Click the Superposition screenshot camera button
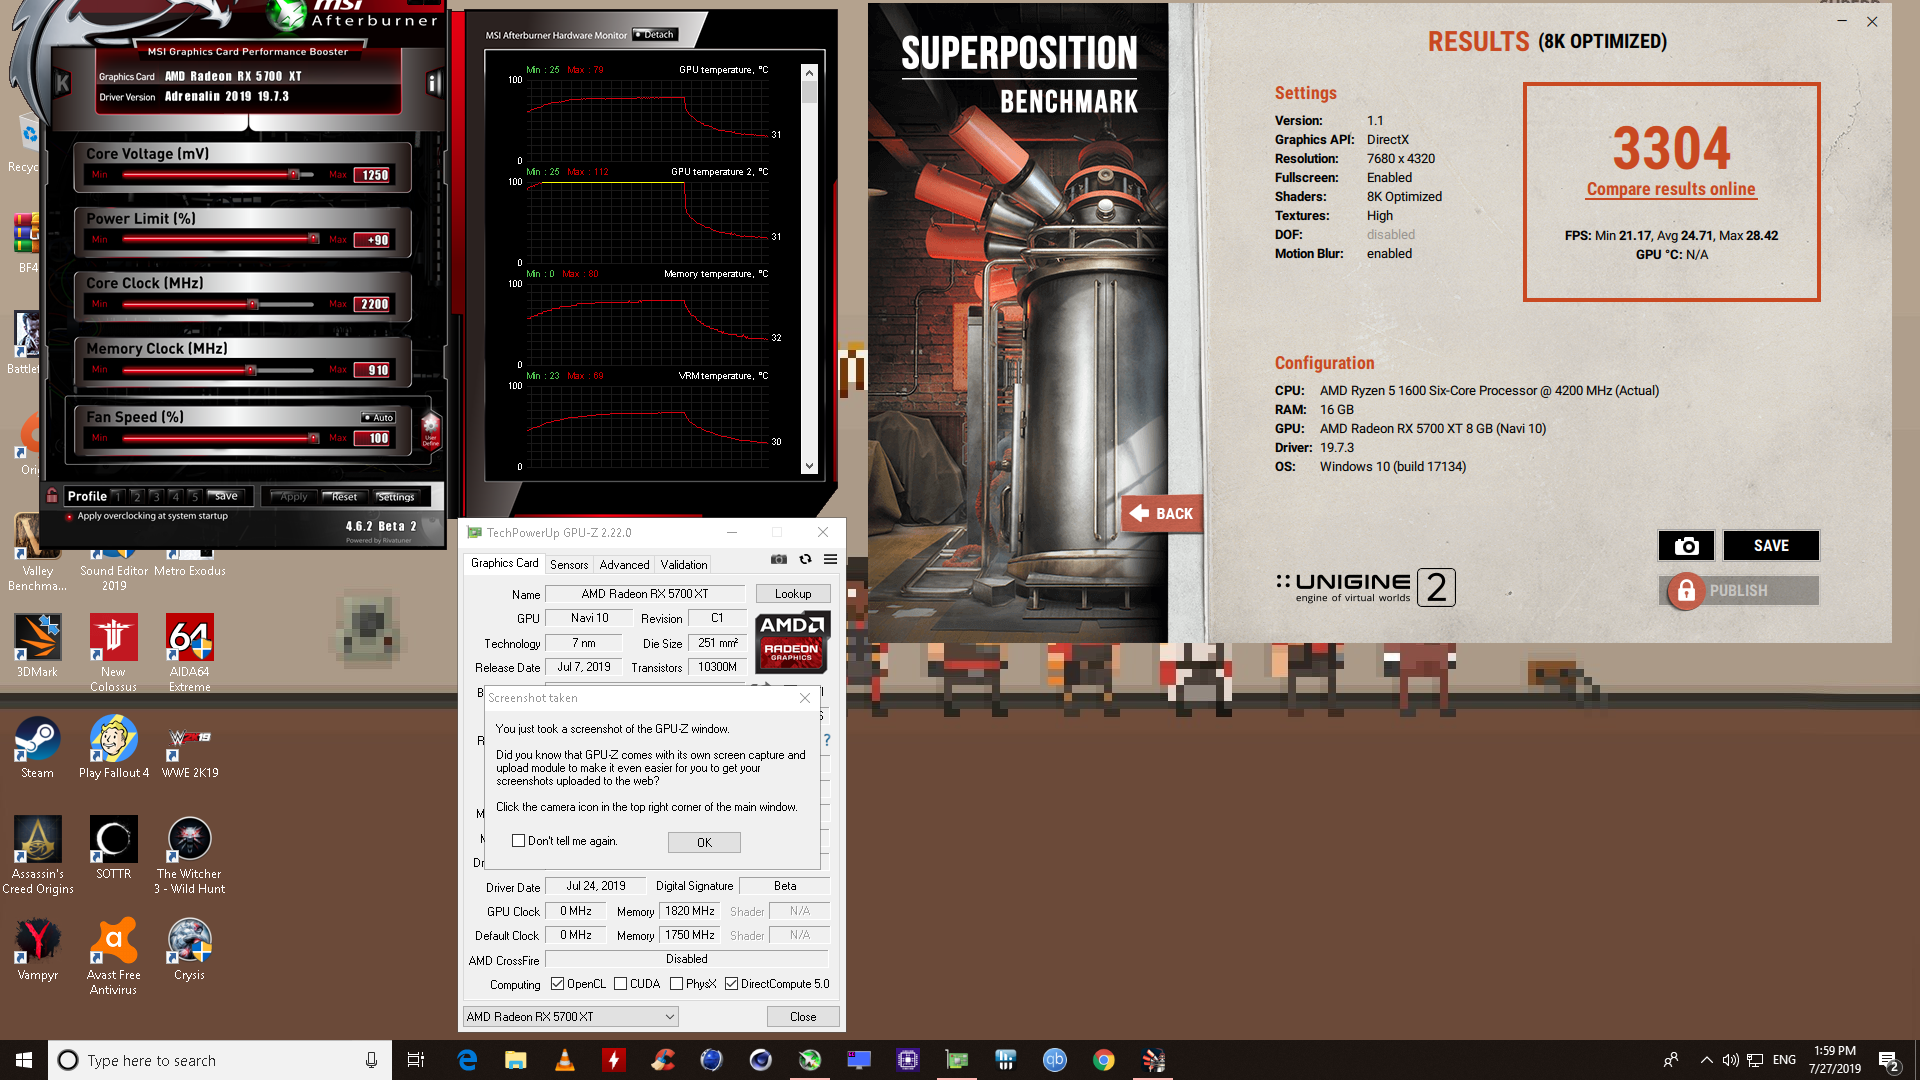 coord(1686,545)
